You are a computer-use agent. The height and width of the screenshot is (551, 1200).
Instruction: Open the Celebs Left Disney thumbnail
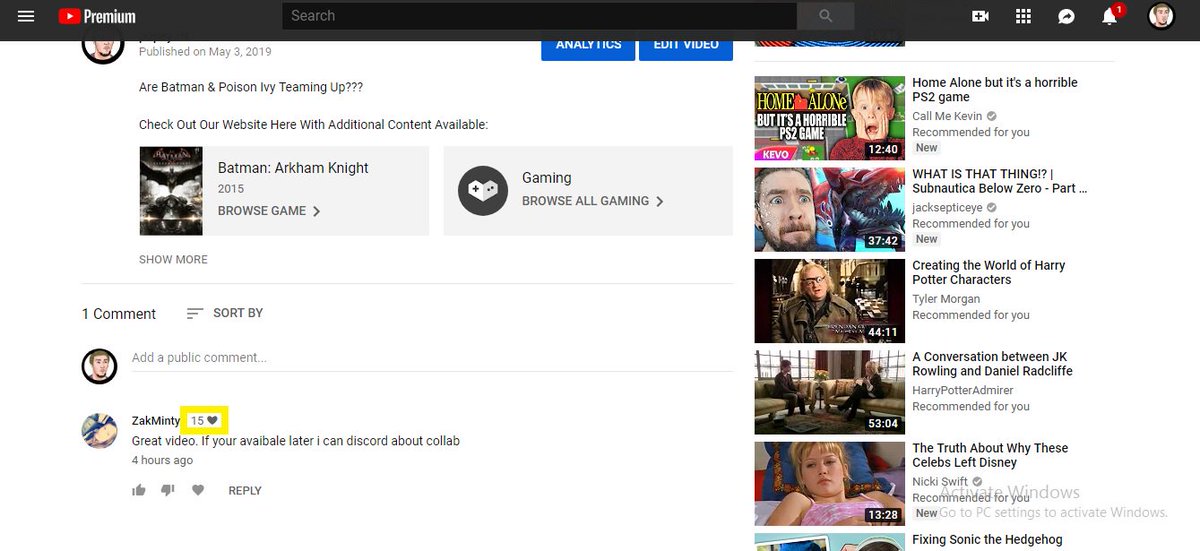pos(829,483)
